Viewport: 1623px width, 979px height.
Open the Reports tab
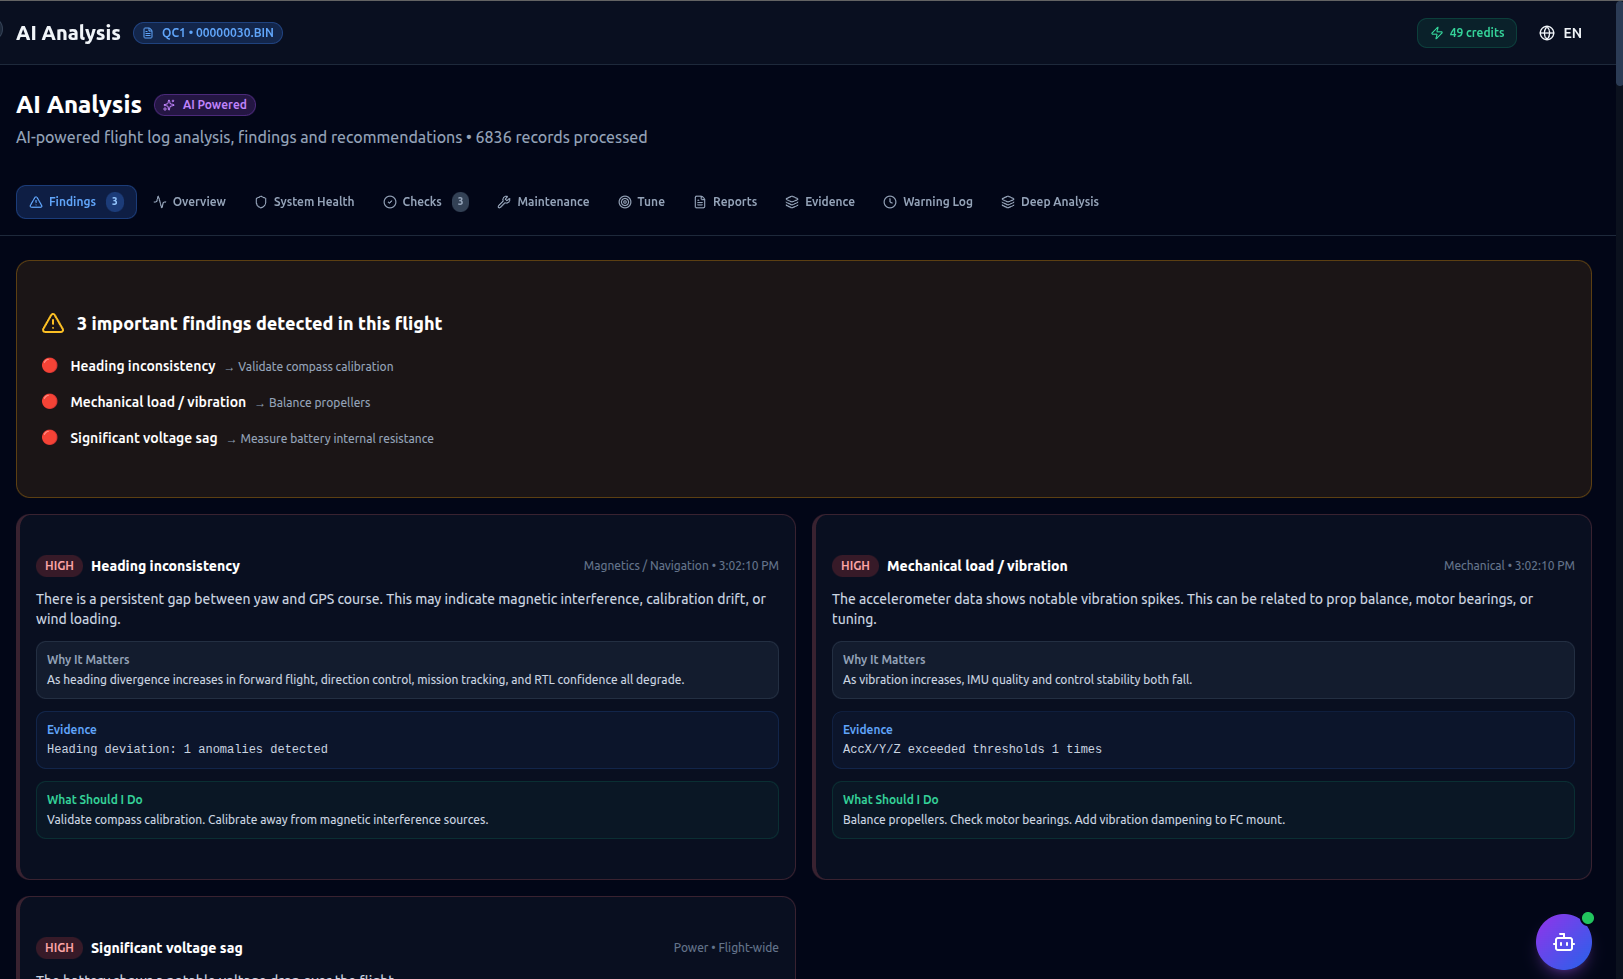tap(725, 202)
